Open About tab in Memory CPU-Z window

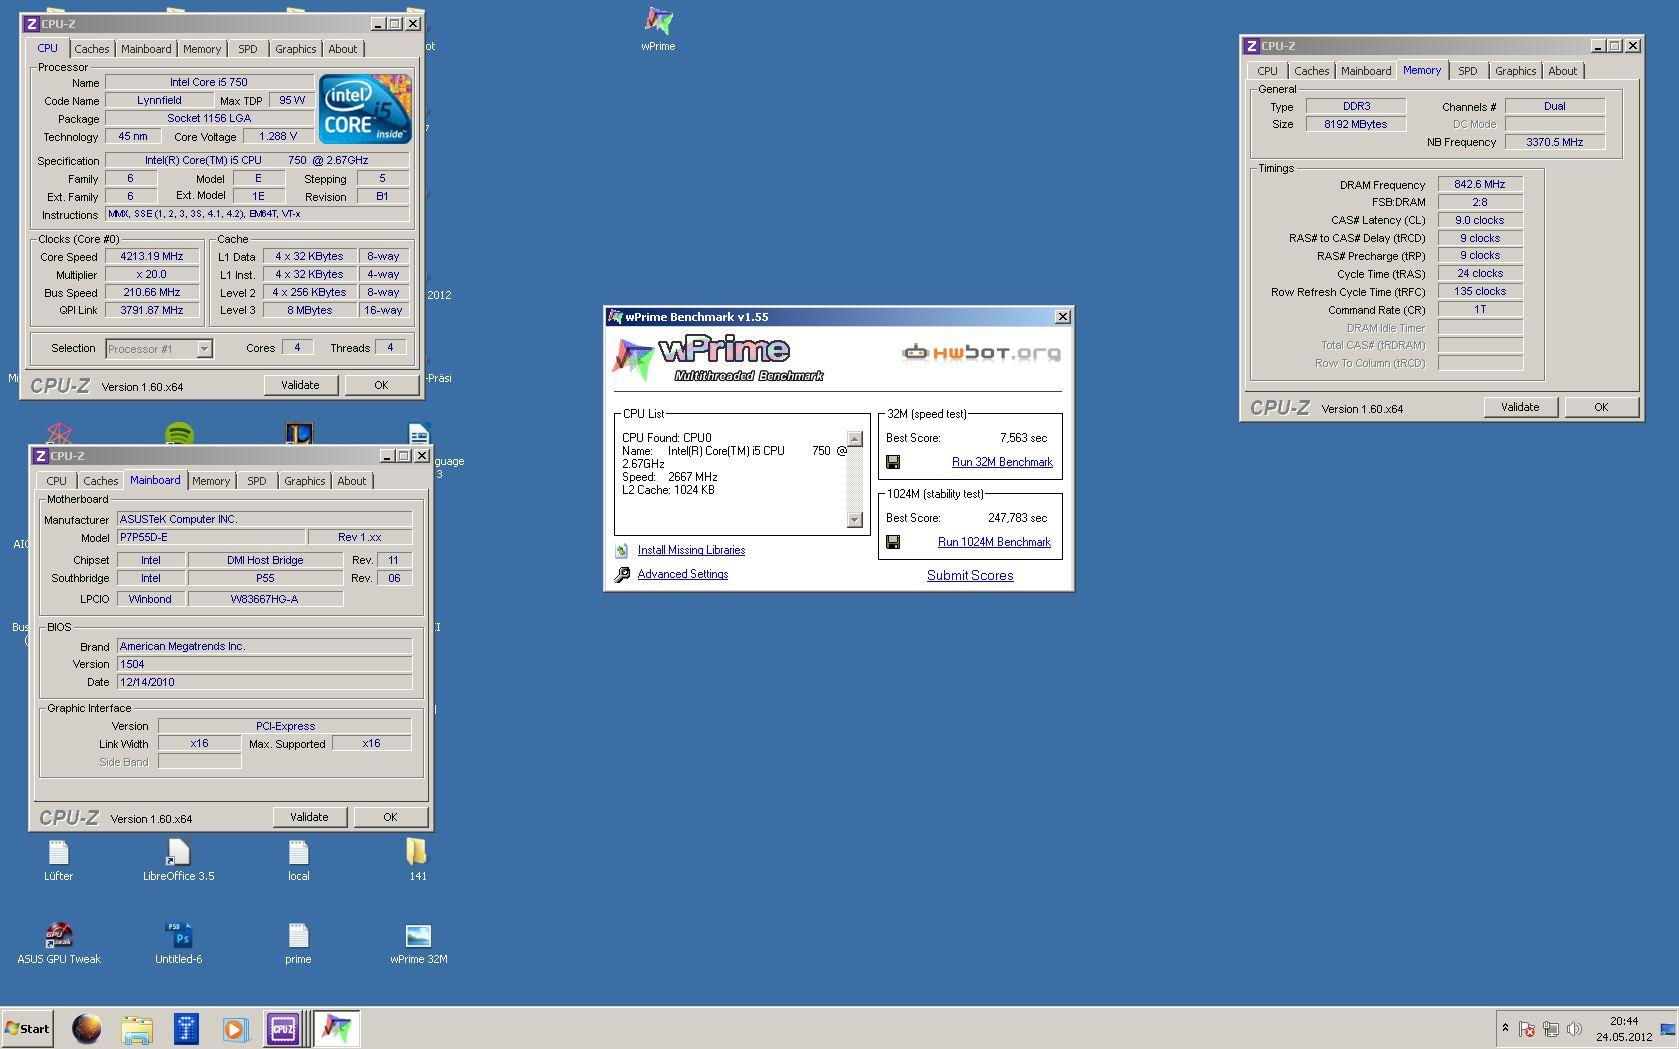click(1562, 71)
